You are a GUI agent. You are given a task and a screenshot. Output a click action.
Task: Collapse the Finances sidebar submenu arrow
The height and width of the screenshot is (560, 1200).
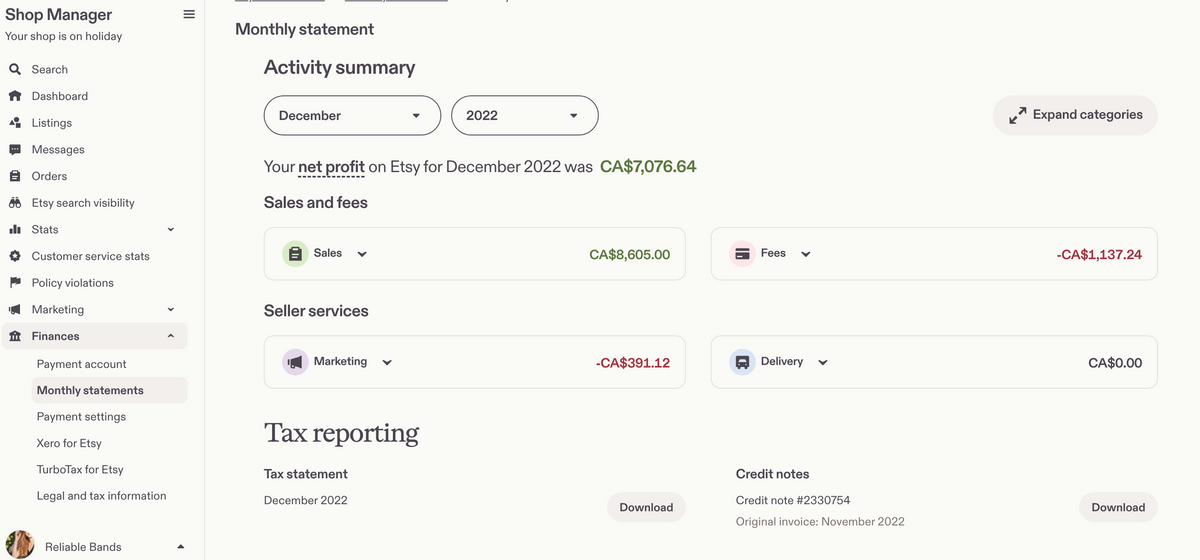point(171,336)
